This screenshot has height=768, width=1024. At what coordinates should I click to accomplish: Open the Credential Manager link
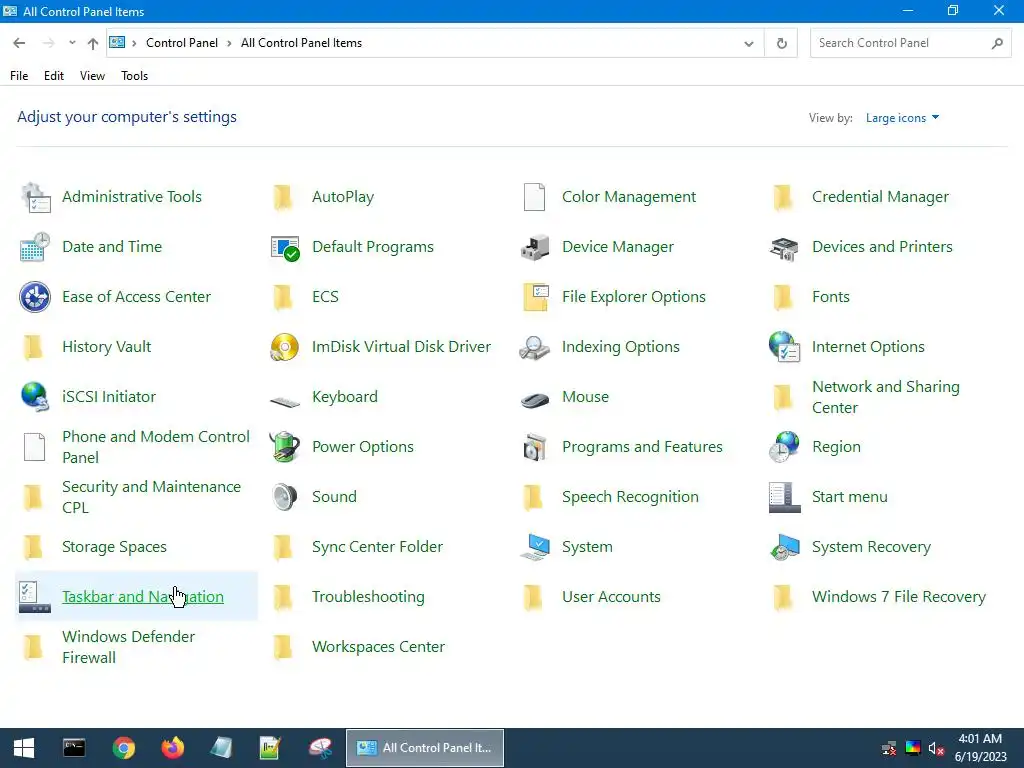point(880,197)
